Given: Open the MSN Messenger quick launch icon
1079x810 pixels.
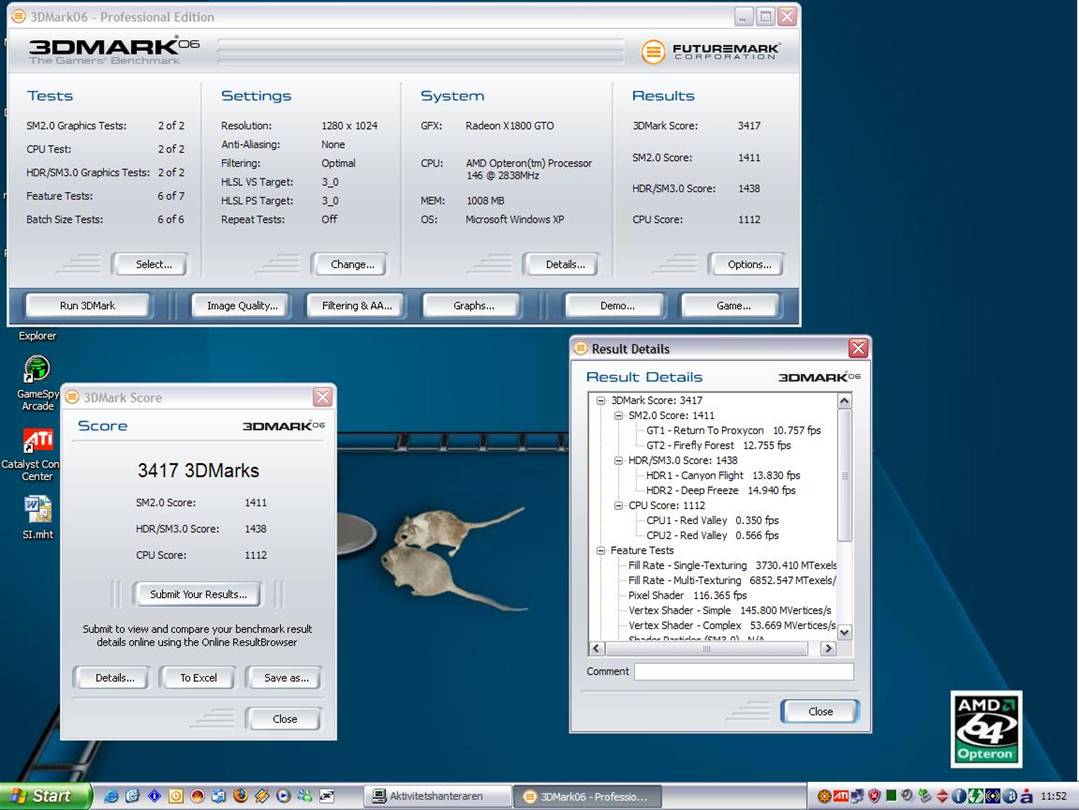Looking at the screenshot, I should pyautogui.click(x=305, y=796).
